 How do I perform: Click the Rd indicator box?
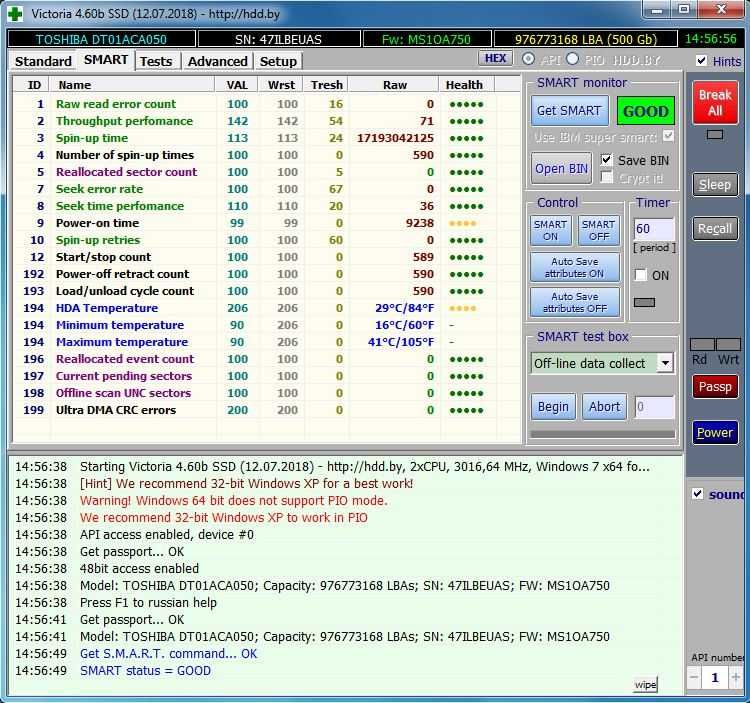pos(702,344)
